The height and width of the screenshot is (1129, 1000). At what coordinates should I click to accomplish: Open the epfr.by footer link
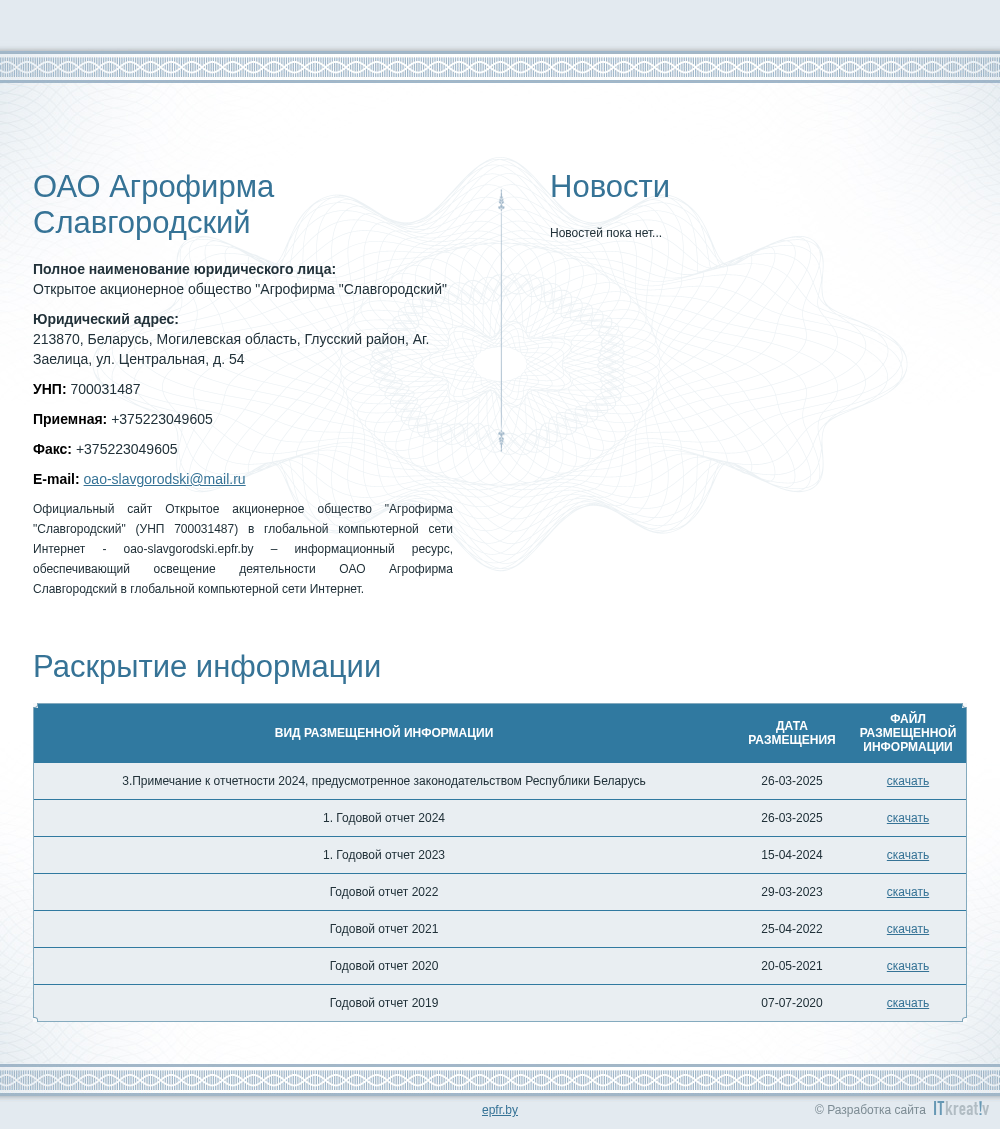tap(500, 1110)
